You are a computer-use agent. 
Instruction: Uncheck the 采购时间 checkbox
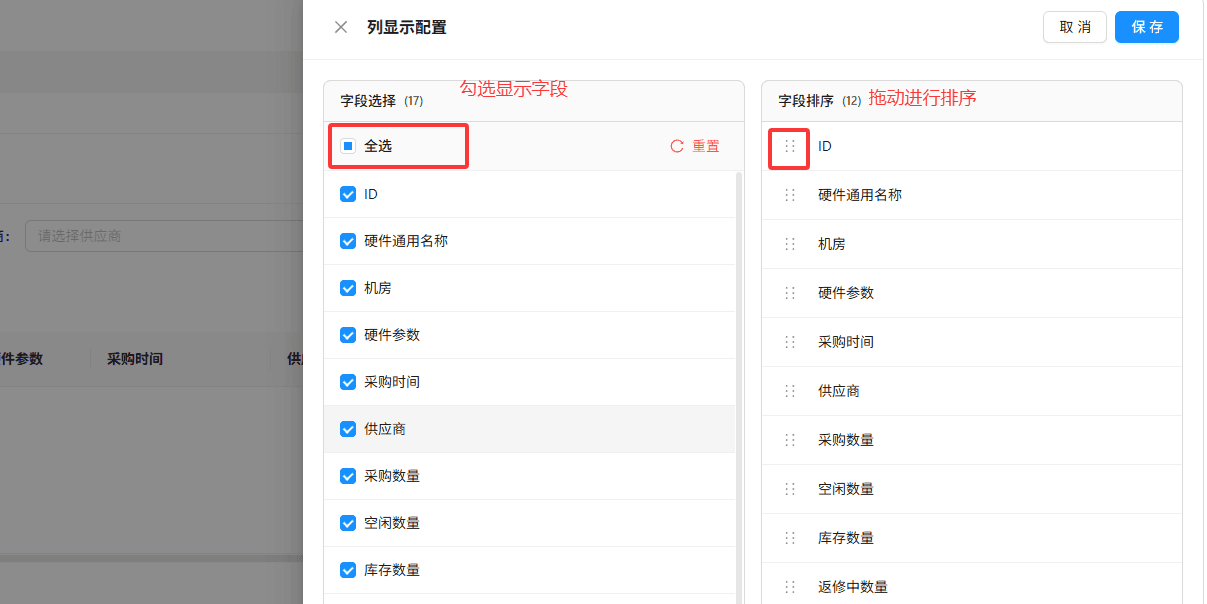click(x=348, y=382)
